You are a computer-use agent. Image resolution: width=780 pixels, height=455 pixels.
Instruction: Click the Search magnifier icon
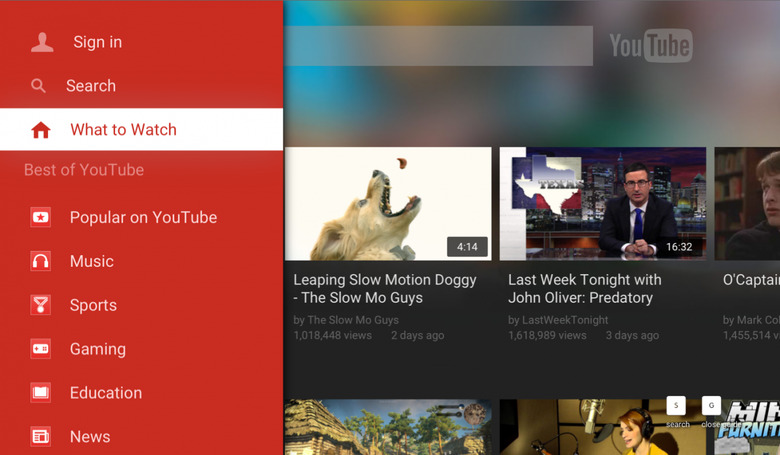(38, 86)
